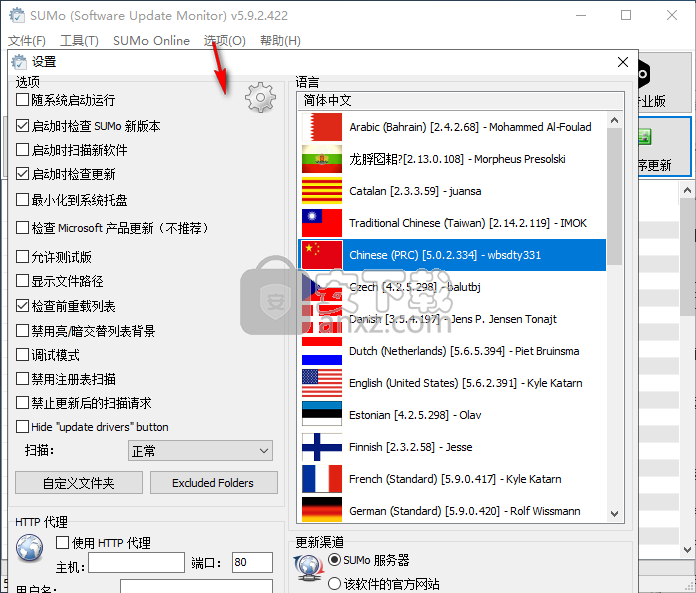Close the 设置 dialog
The height and width of the screenshot is (593, 696).
623,62
